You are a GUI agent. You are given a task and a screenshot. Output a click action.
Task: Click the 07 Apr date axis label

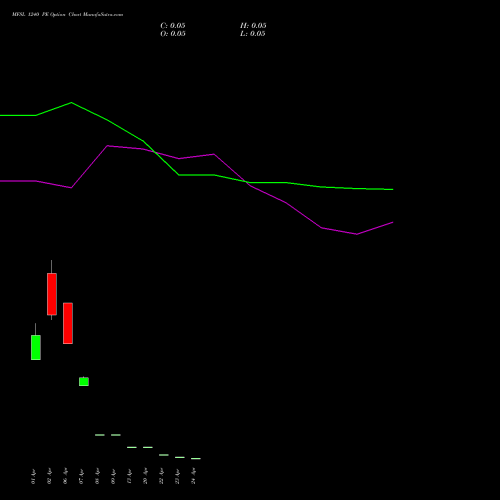point(81,476)
